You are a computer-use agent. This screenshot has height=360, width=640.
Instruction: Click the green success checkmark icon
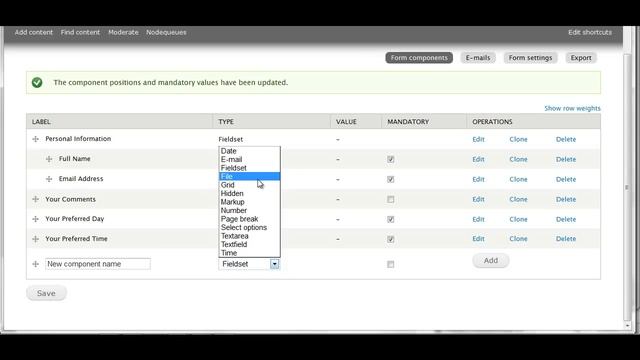coord(37,82)
